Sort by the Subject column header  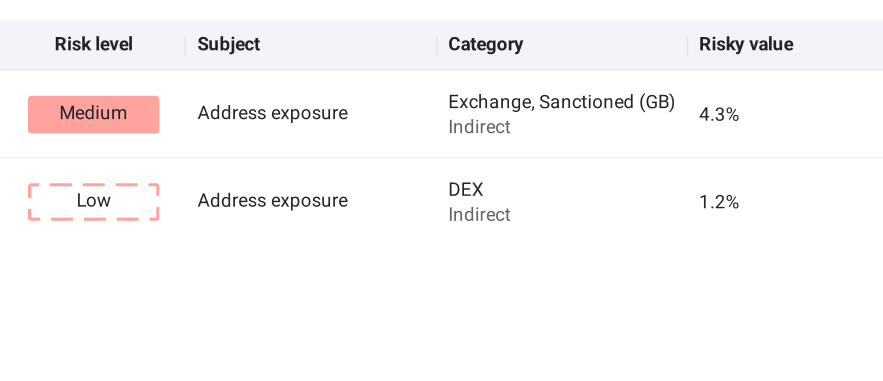pos(229,44)
